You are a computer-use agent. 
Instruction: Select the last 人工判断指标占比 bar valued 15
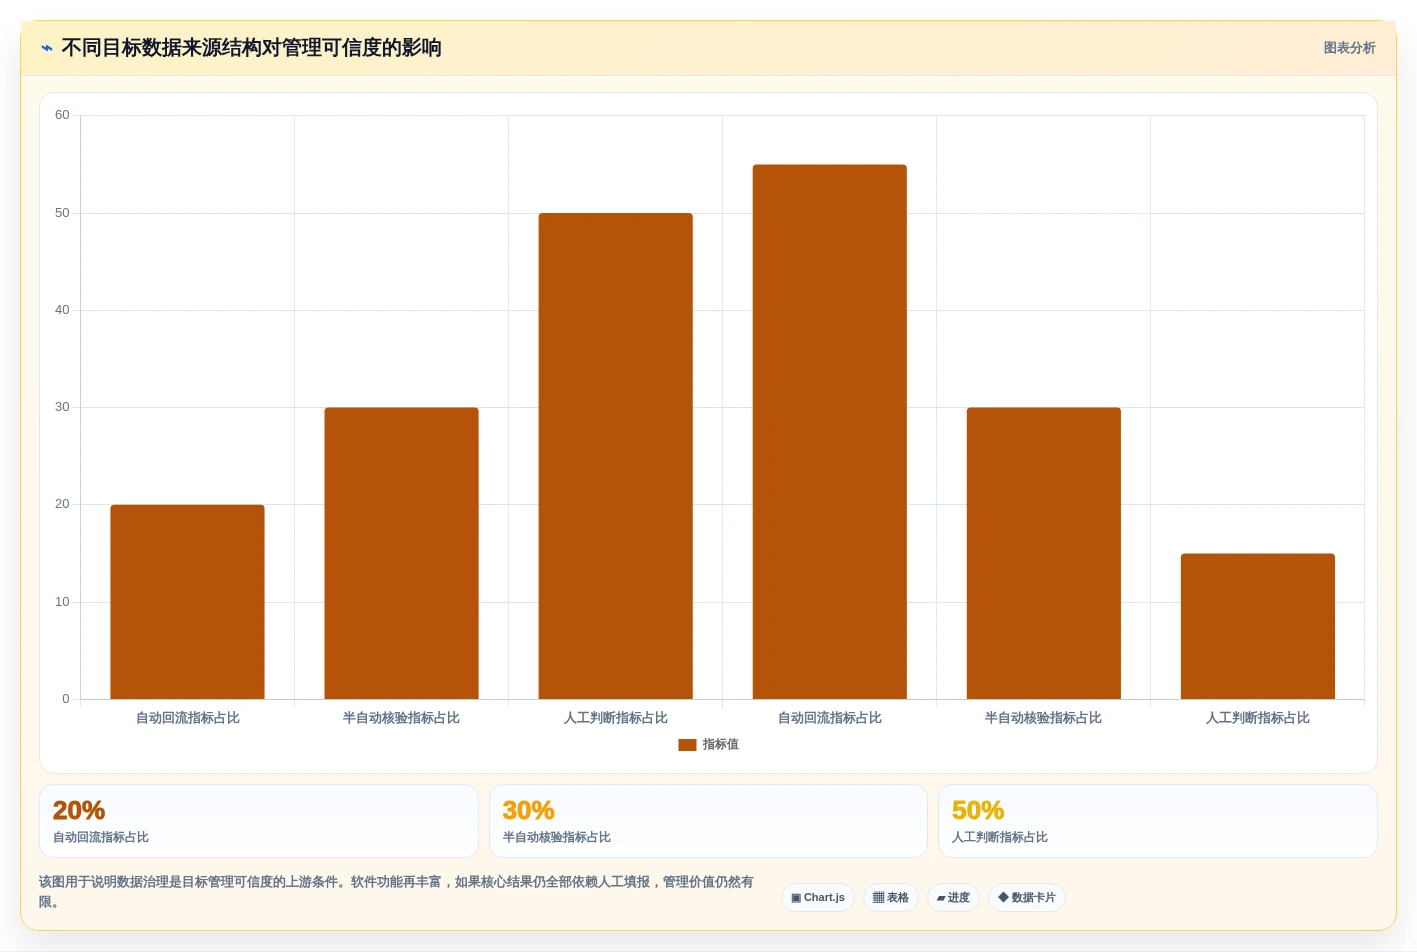pos(1257,626)
